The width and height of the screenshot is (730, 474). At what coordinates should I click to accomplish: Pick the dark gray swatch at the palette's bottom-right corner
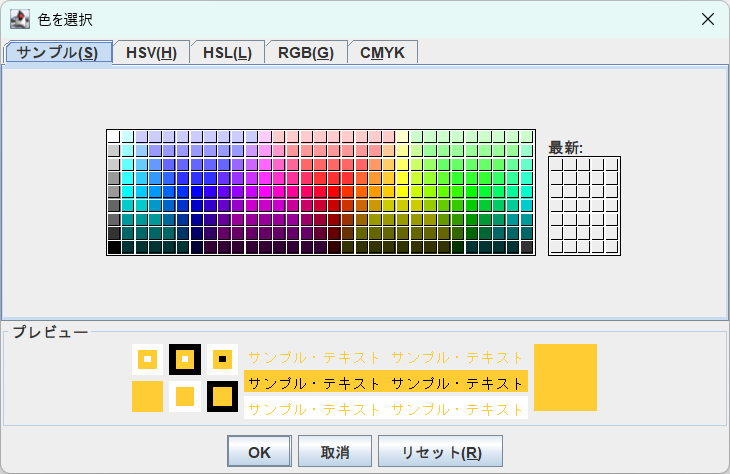pyautogui.click(x=527, y=247)
